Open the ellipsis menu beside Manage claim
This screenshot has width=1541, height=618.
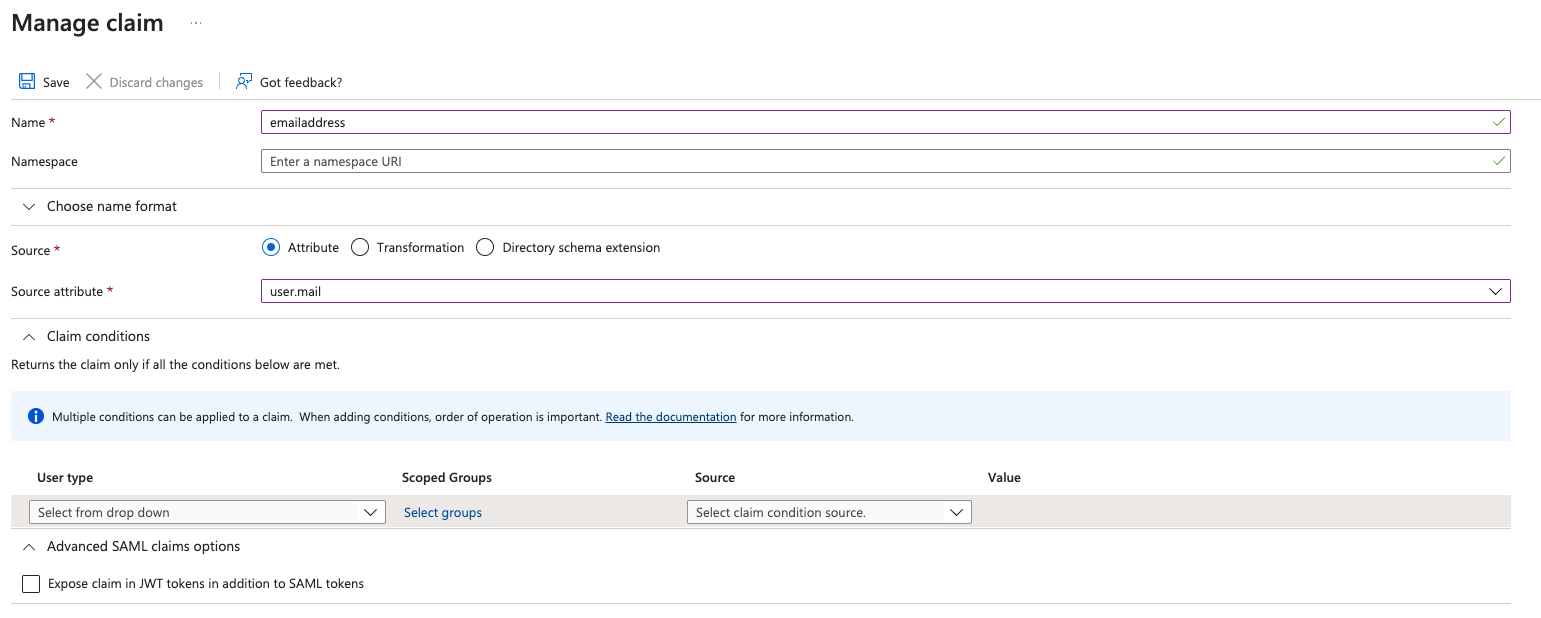tap(196, 24)
